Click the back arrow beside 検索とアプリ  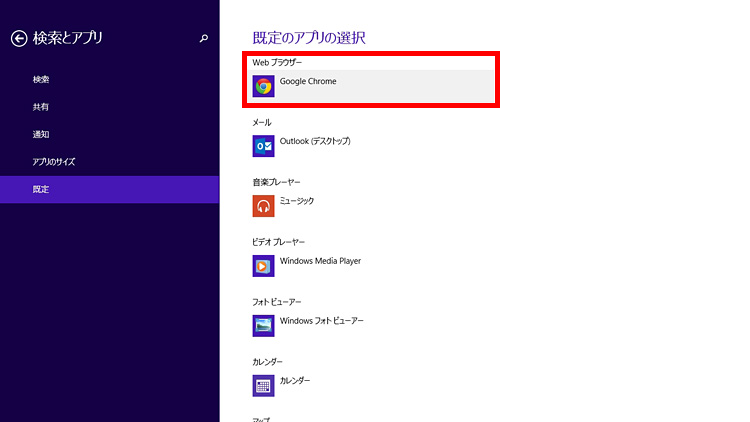pyautogui.click(x=18, y=39)
